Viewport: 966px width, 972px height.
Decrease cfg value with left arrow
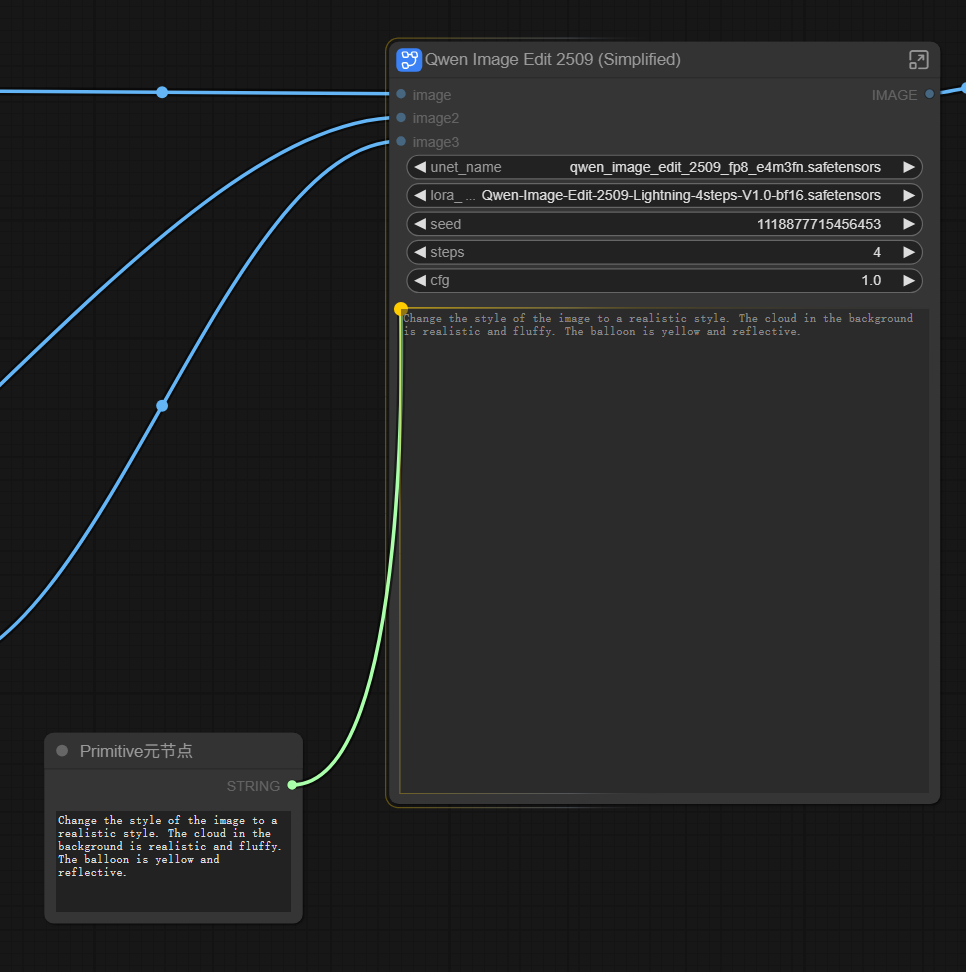(x=420, y=281)
